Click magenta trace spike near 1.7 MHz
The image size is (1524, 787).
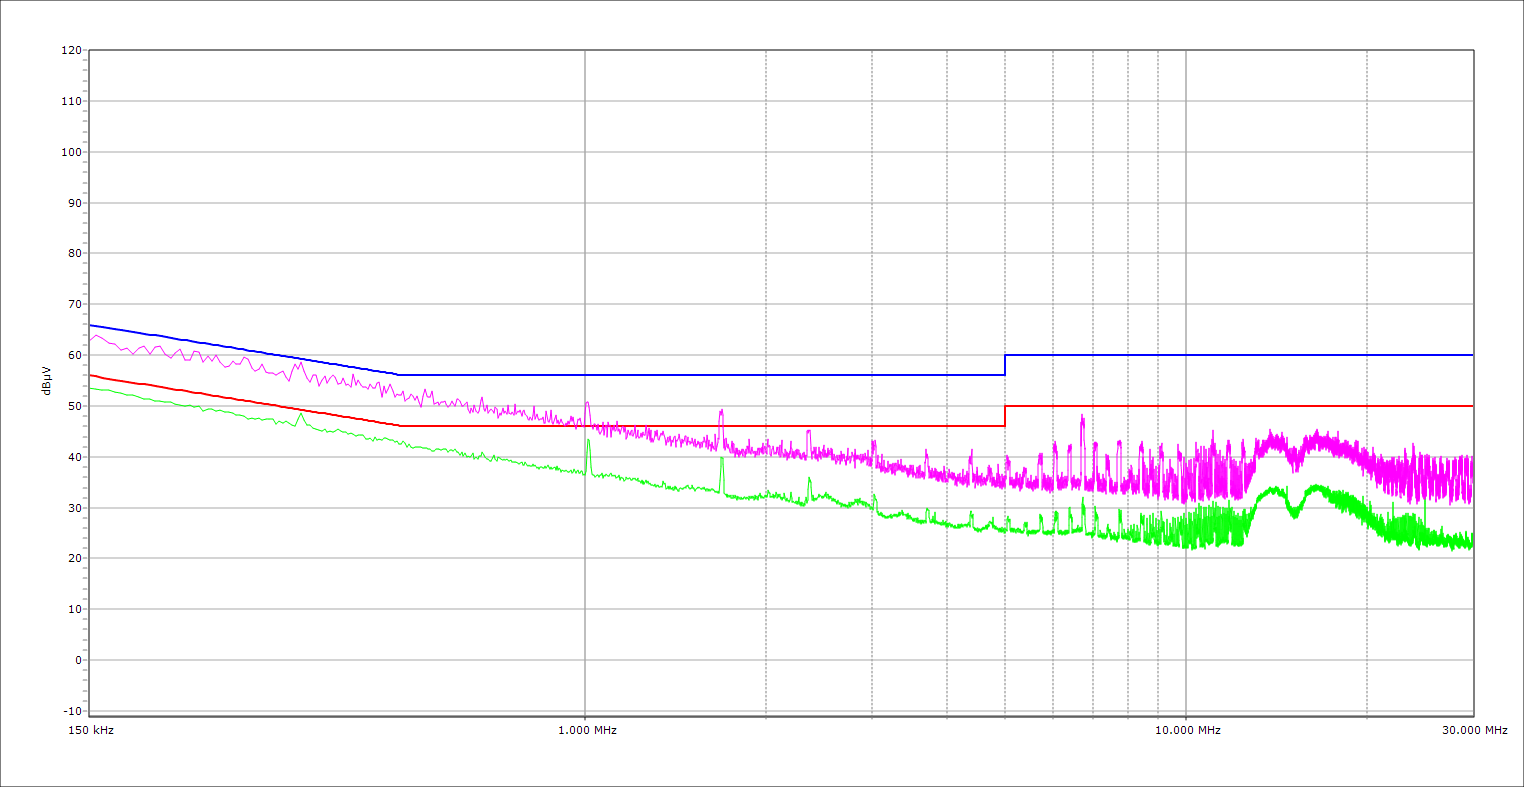[x=721, y=411]
